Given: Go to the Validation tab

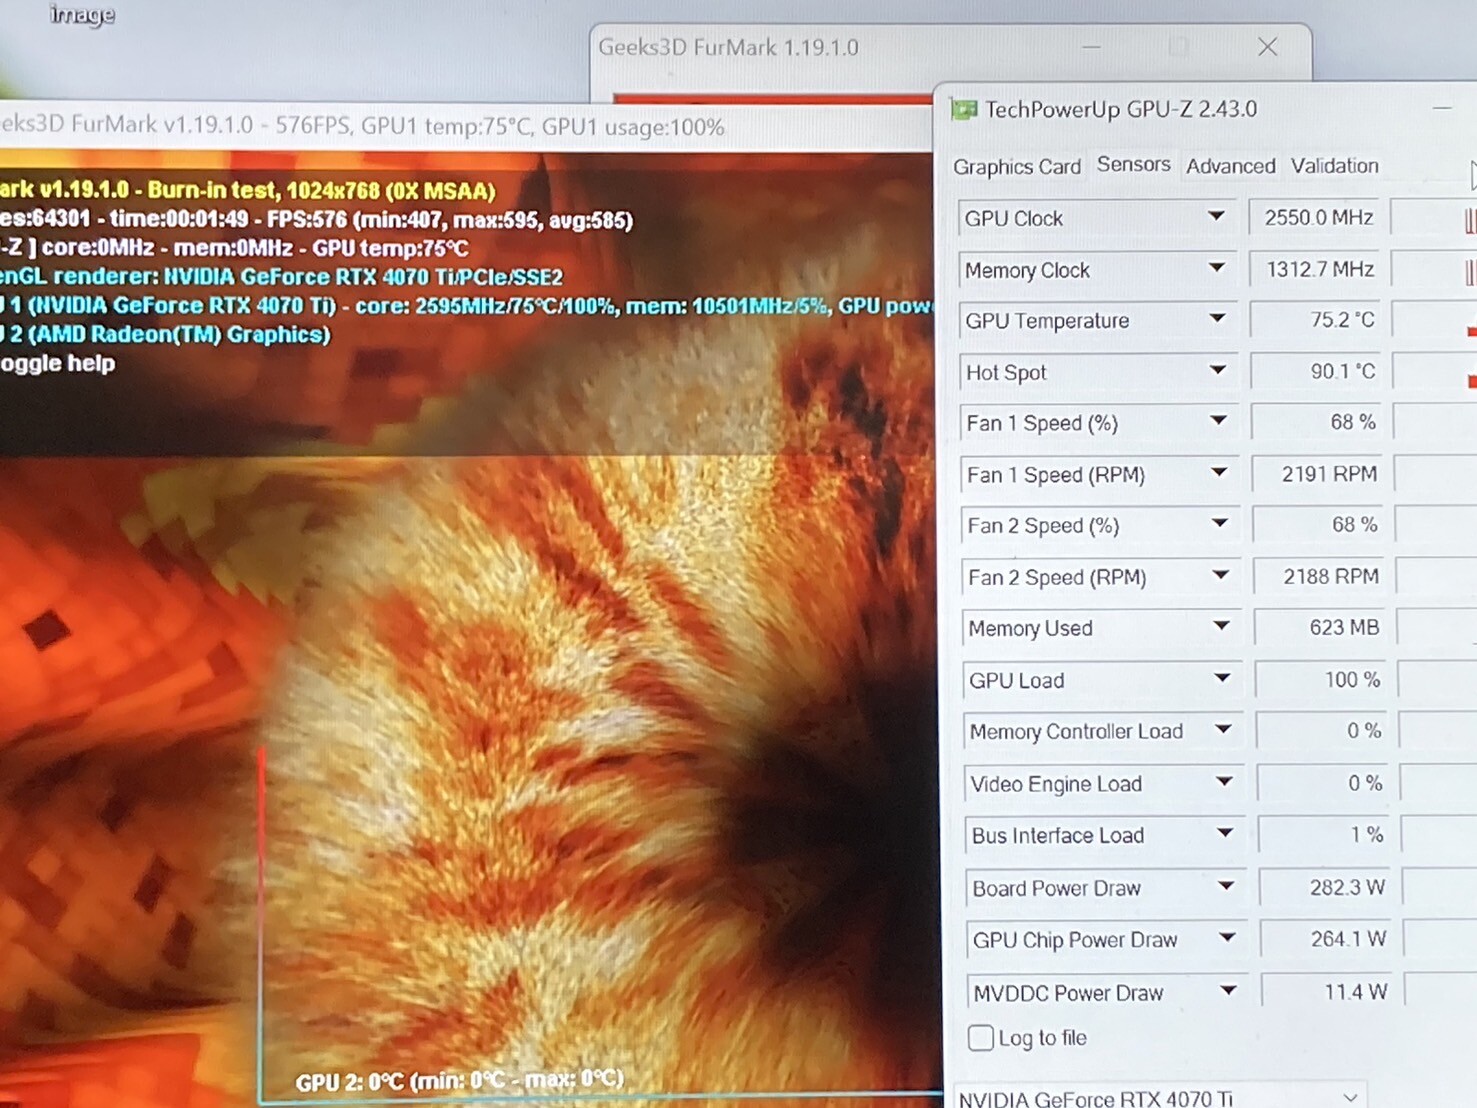Looking at the screenshot, I should pos(1334,166).
